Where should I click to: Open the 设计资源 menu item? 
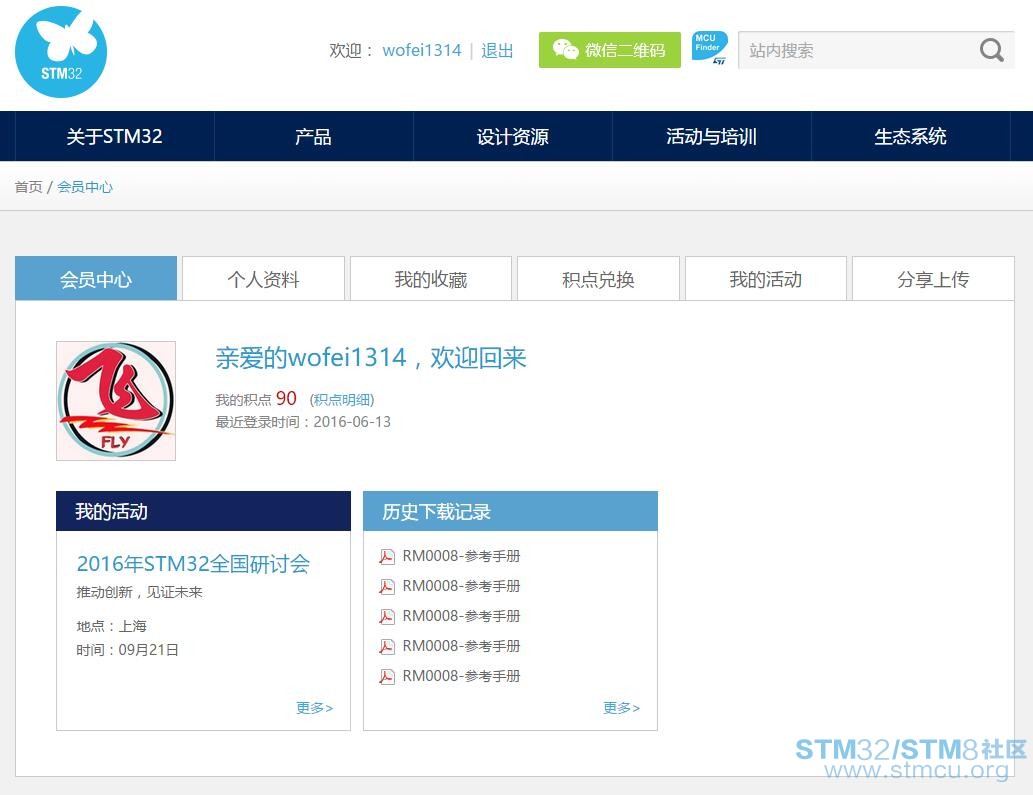pyautogui.click(x=513, y=136)
